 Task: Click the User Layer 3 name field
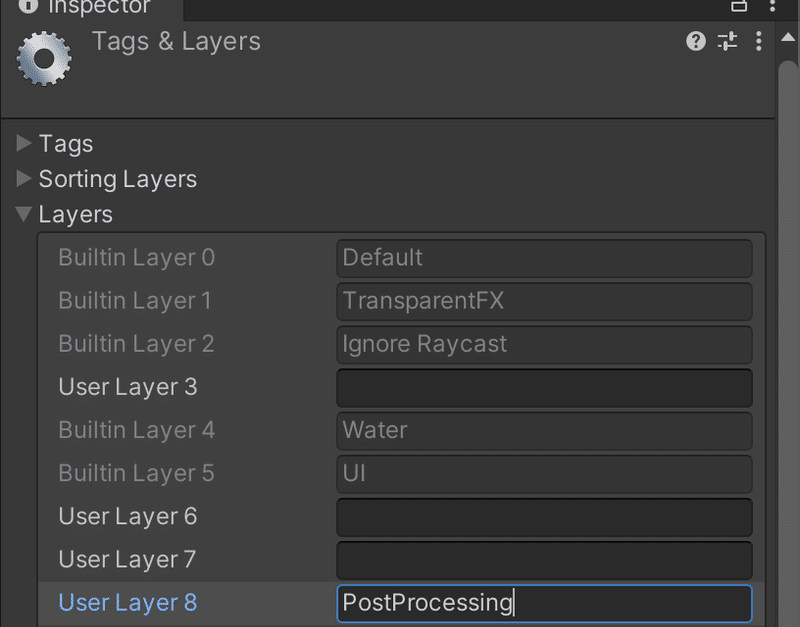coord(544,388)
